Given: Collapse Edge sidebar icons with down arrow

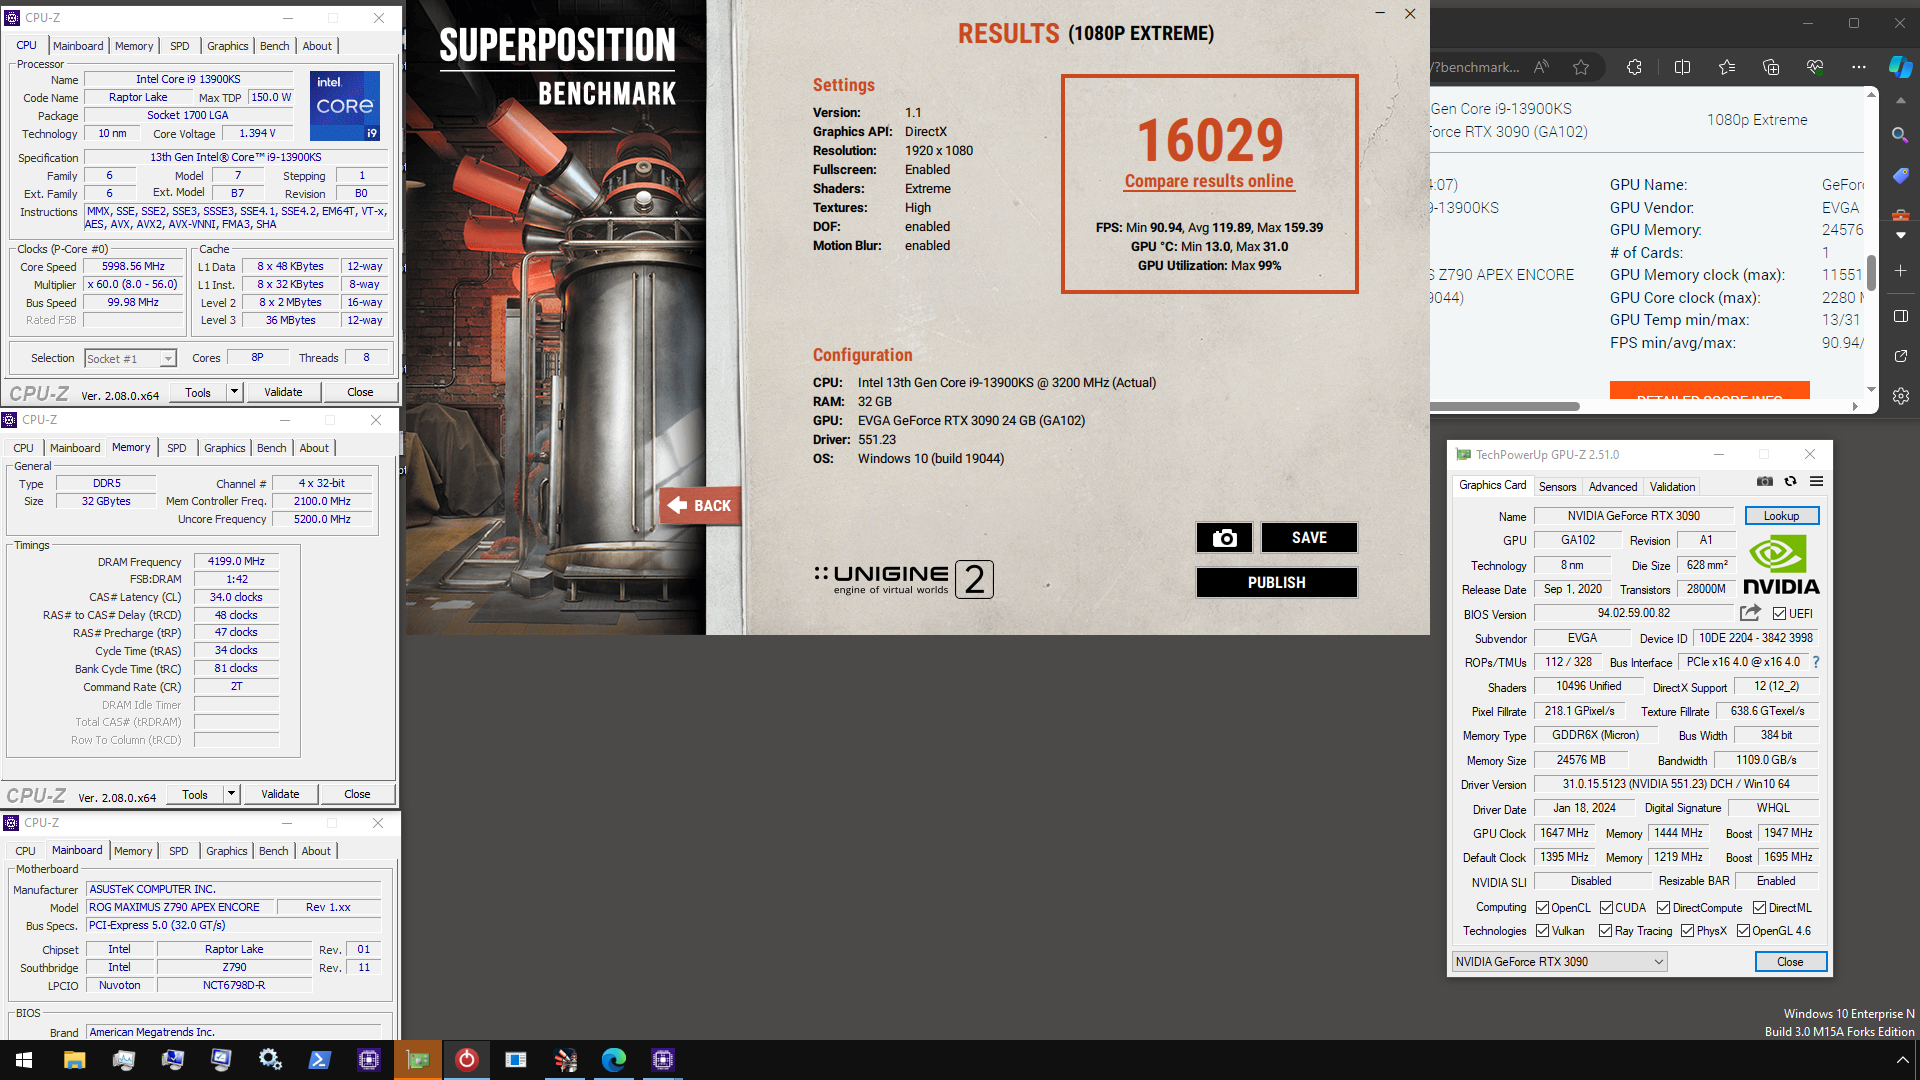Looking at the screenshot, I should [x=1900, y=235].
